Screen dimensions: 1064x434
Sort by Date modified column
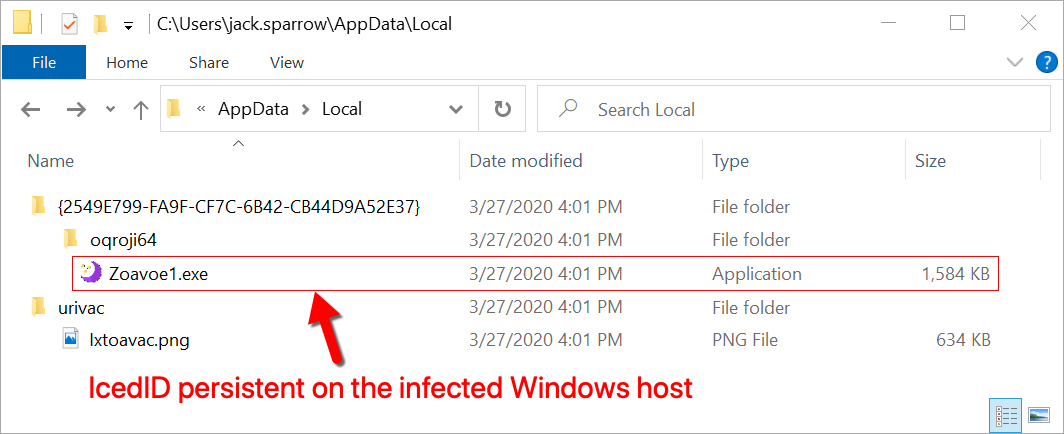527,161
